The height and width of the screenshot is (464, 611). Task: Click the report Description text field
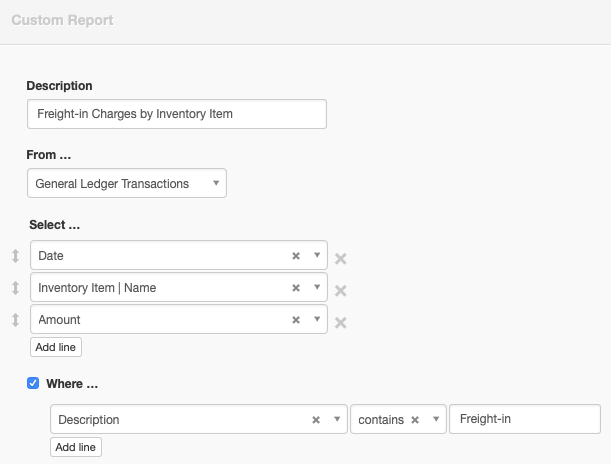point(176,114)
